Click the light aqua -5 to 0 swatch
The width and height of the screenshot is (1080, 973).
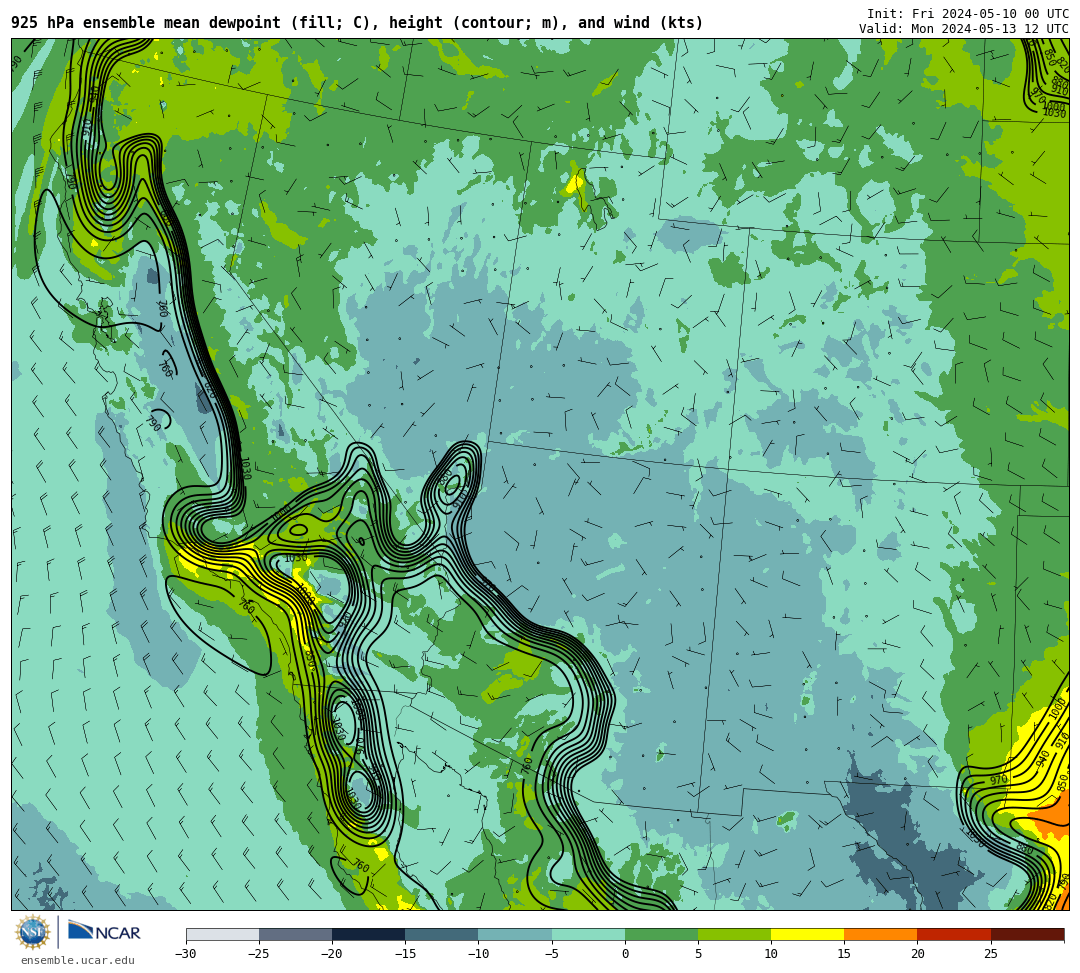click(x=588, y=934)
